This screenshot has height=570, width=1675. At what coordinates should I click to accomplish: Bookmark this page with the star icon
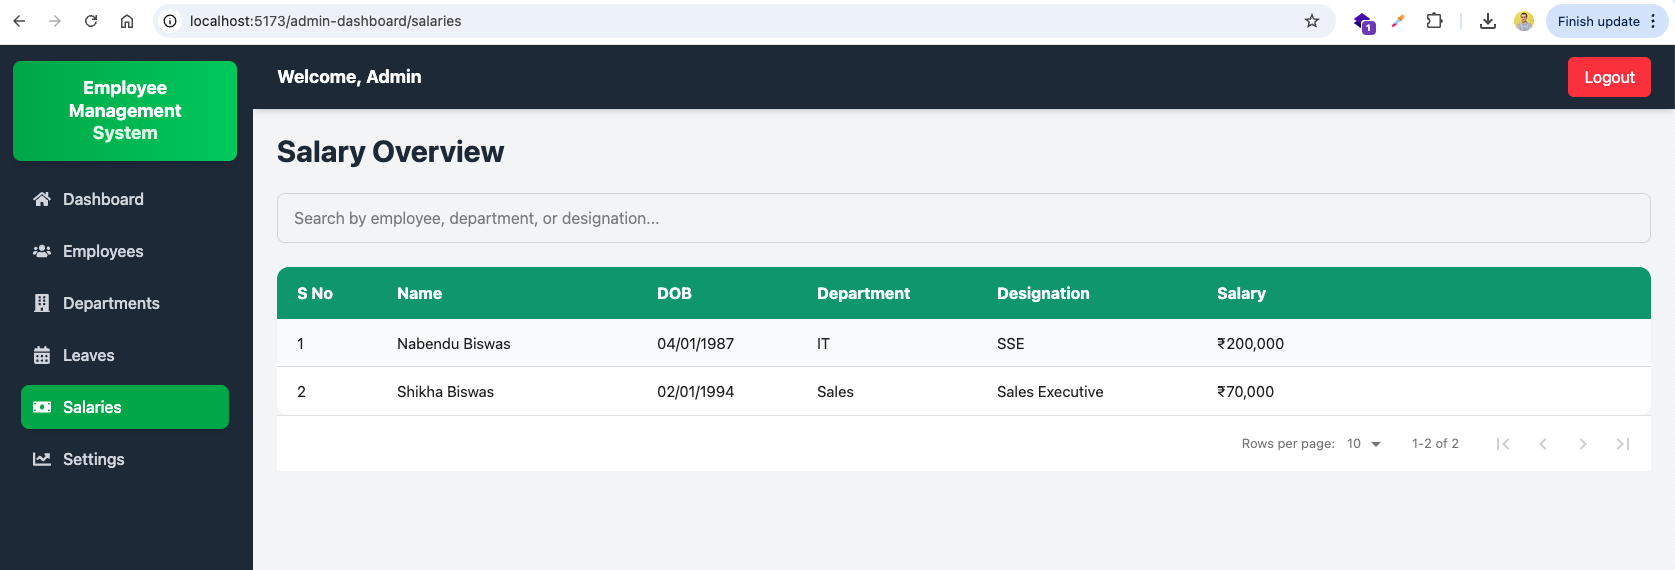click(1312, 21)
